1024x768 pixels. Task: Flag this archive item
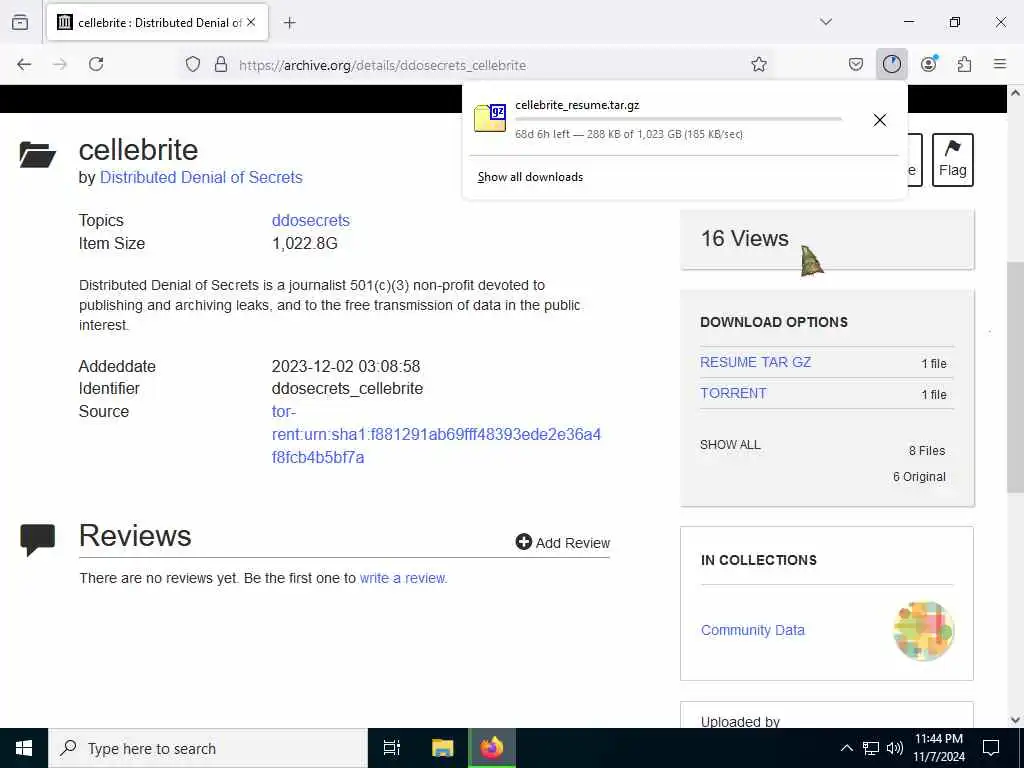click(952, 160)
